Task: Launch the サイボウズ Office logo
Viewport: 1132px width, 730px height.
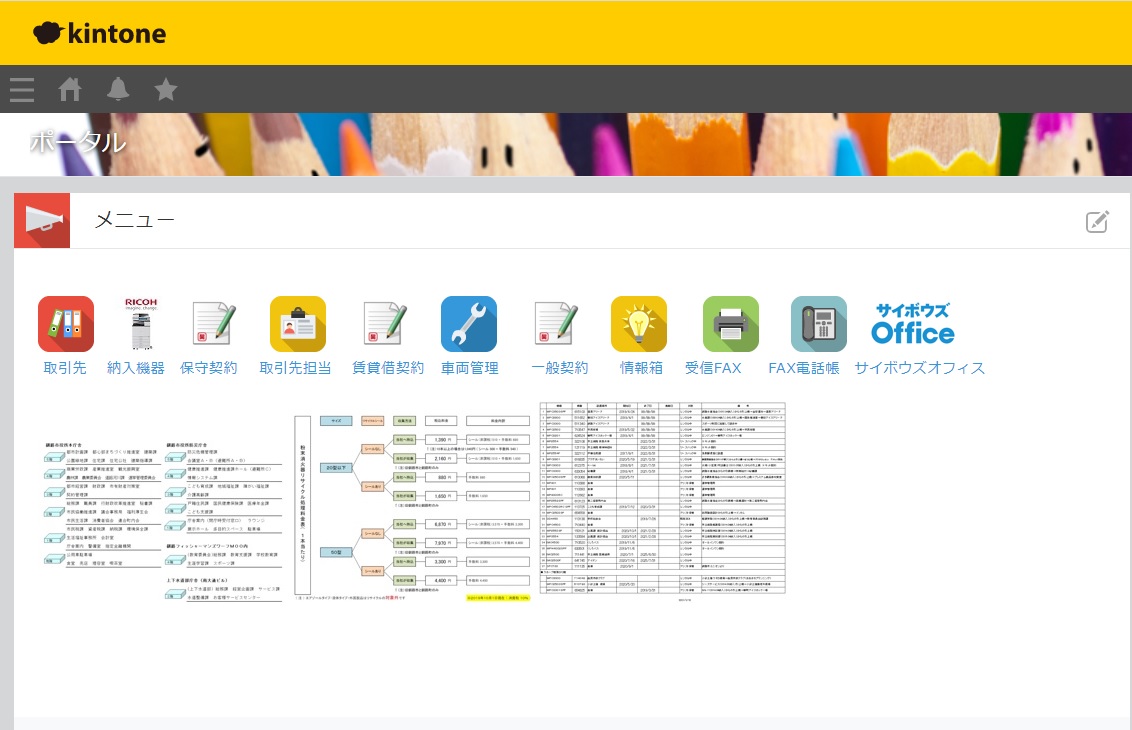Action: coord(912,324)
